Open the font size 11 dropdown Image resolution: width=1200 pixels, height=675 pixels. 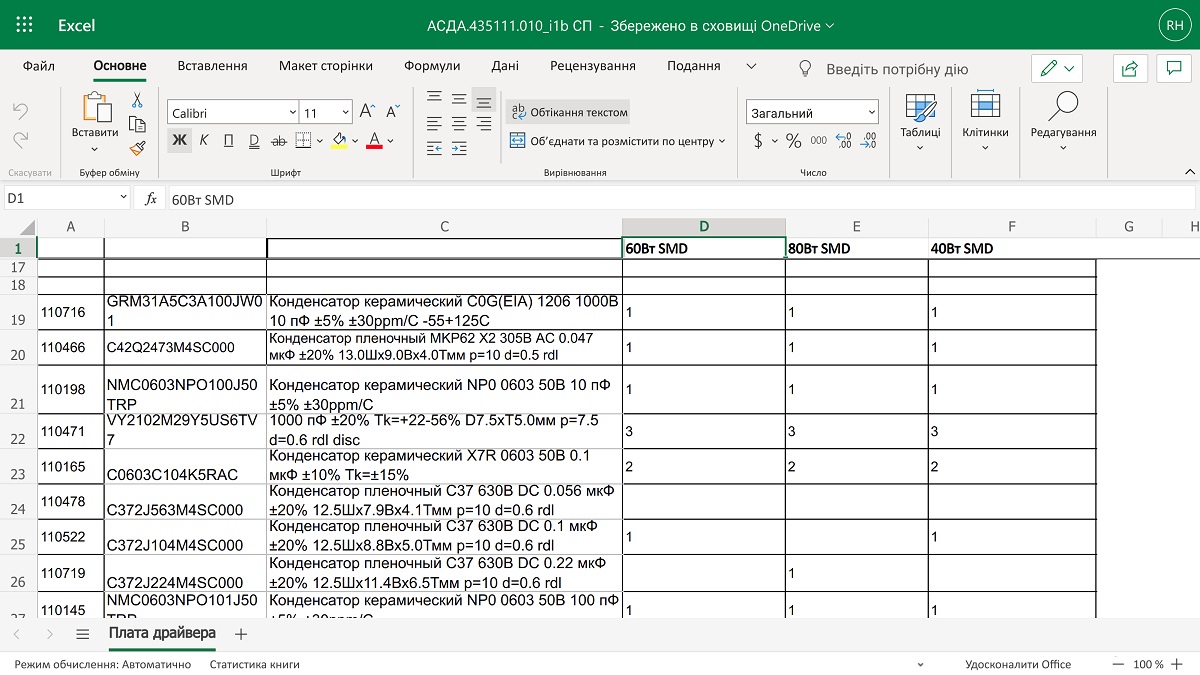[x=346, y=113]
